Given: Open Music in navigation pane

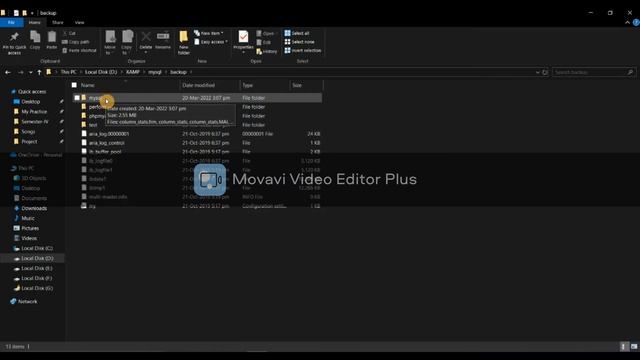Looking at the screenshot, I should (x=28, y=218).
